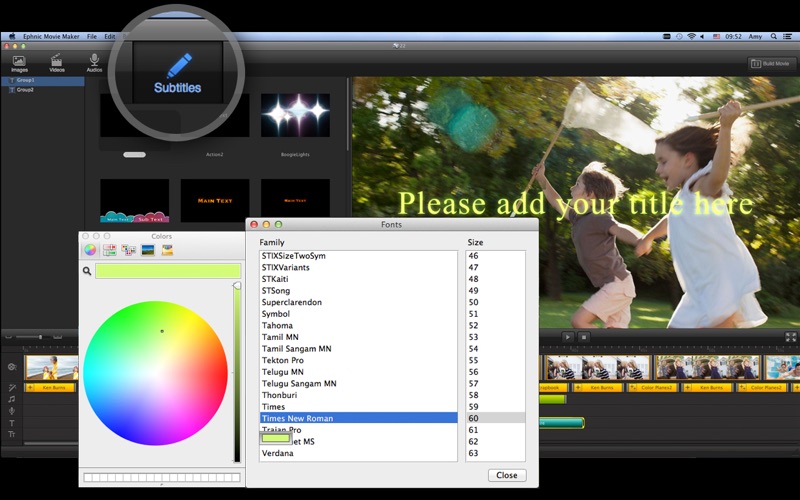The height and width of the screenshot is (500, 800).
Task: Open the Apple menu
Action: coord(12,36)
